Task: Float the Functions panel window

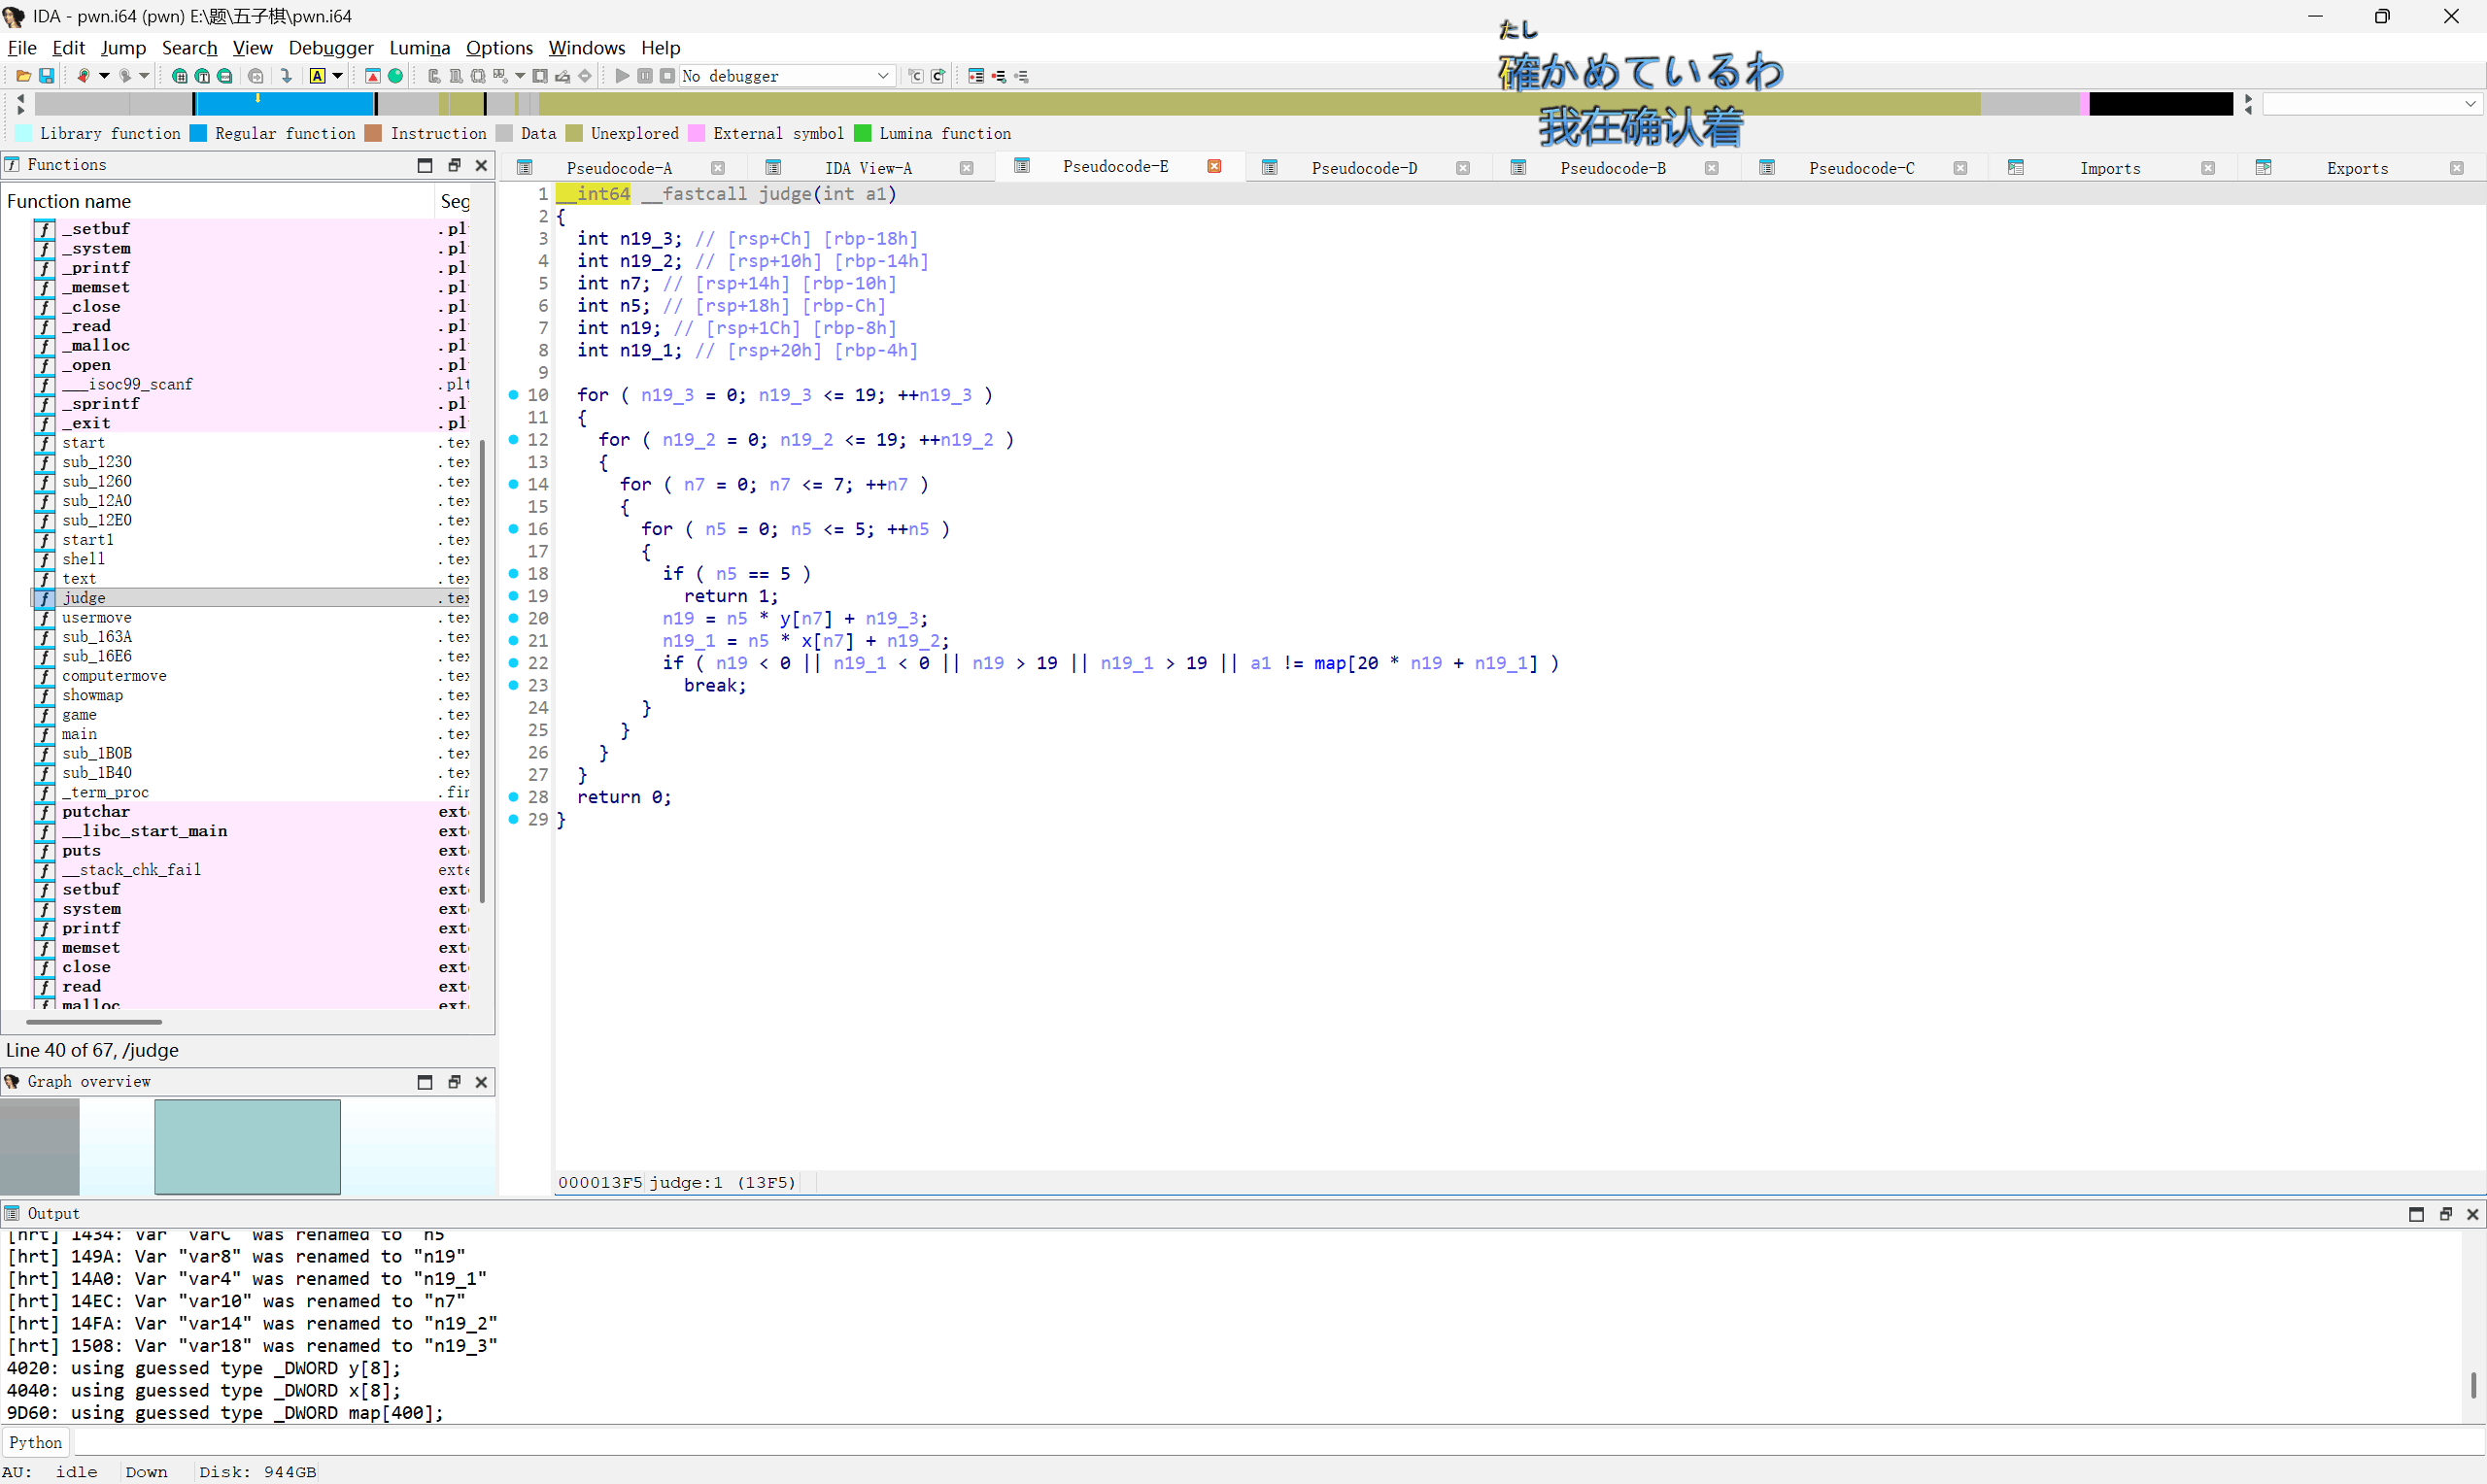Action: coord(454,165)
